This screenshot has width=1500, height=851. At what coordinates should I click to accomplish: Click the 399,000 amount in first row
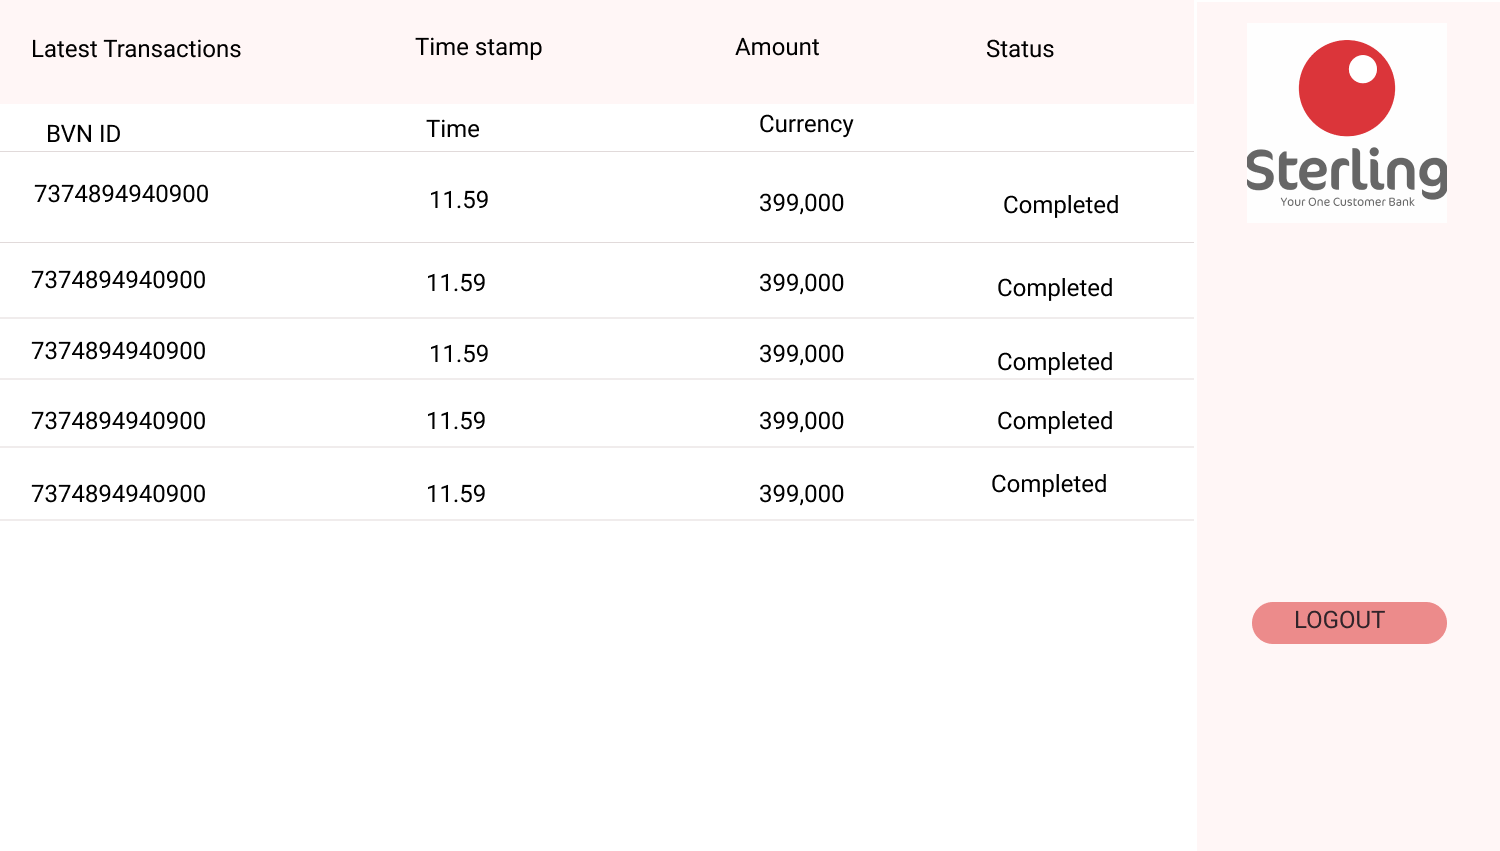(801, 203)
